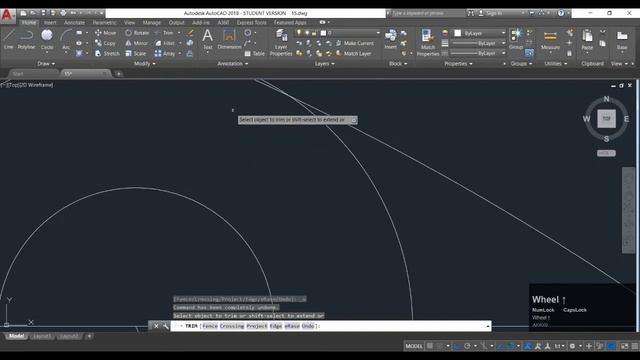Click the Erase tool icon
Image resolution: width=640 pixels, height=360 pixels.
click(x=190, y=33)
